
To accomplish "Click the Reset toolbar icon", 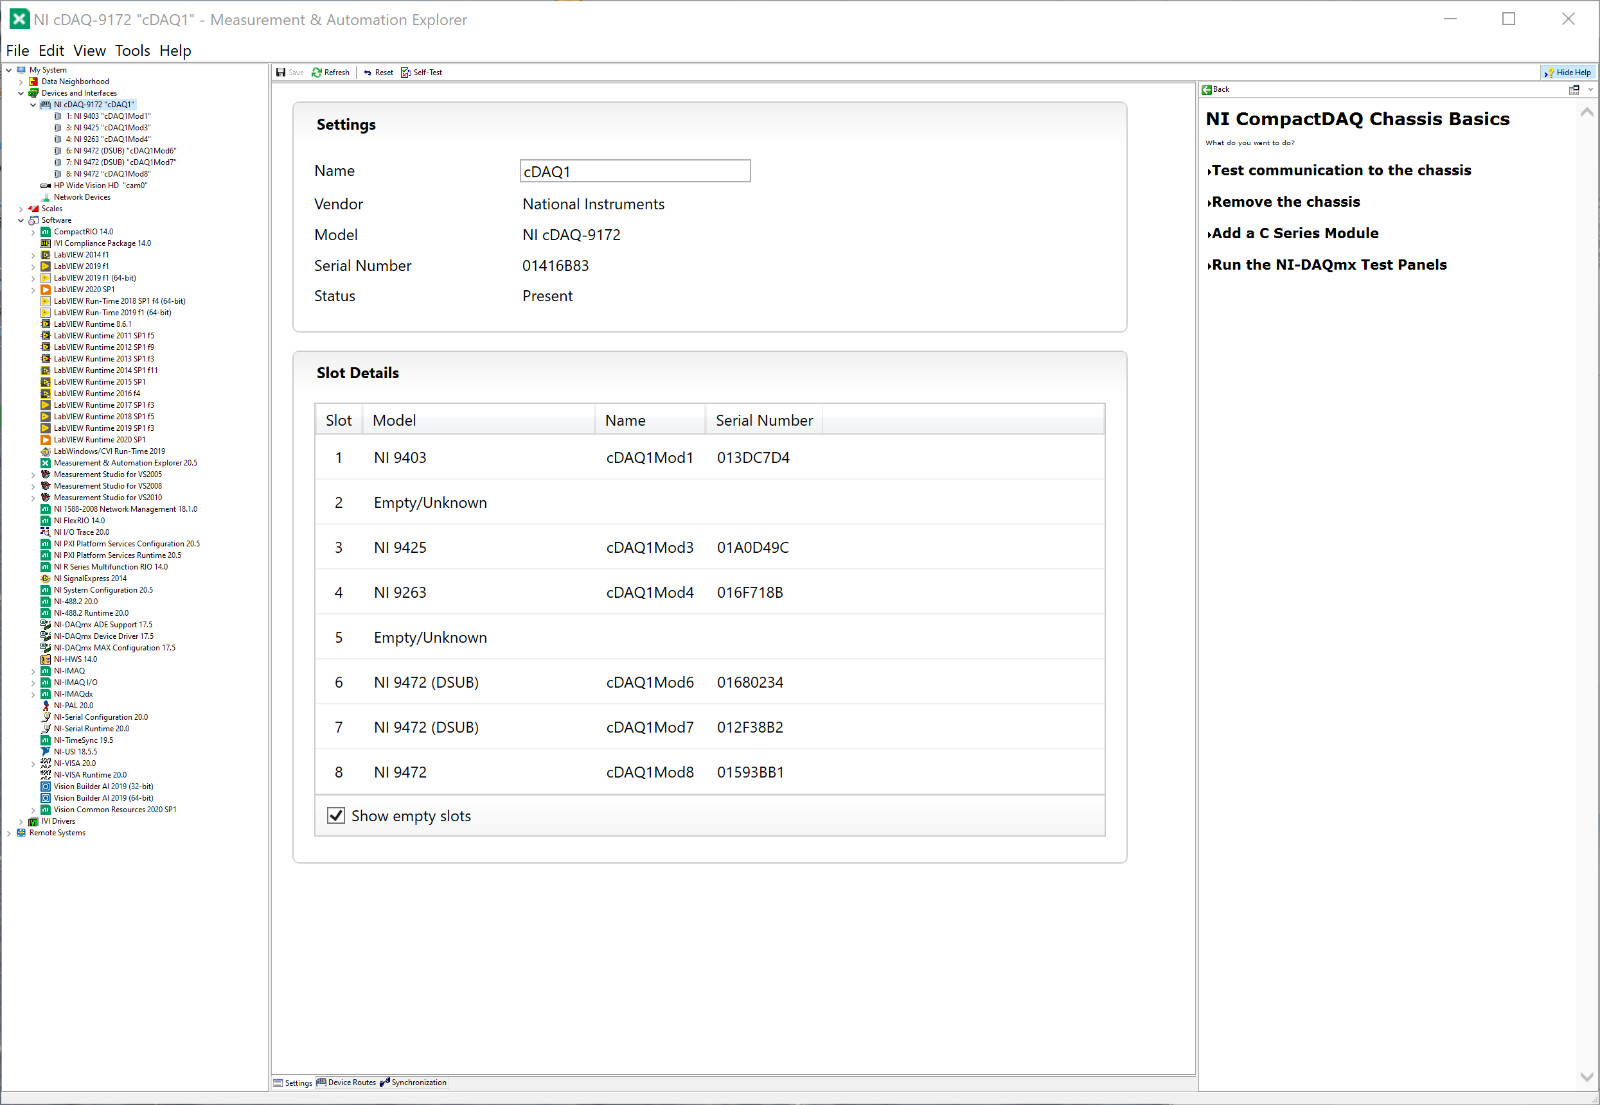I will coord(368,73).
